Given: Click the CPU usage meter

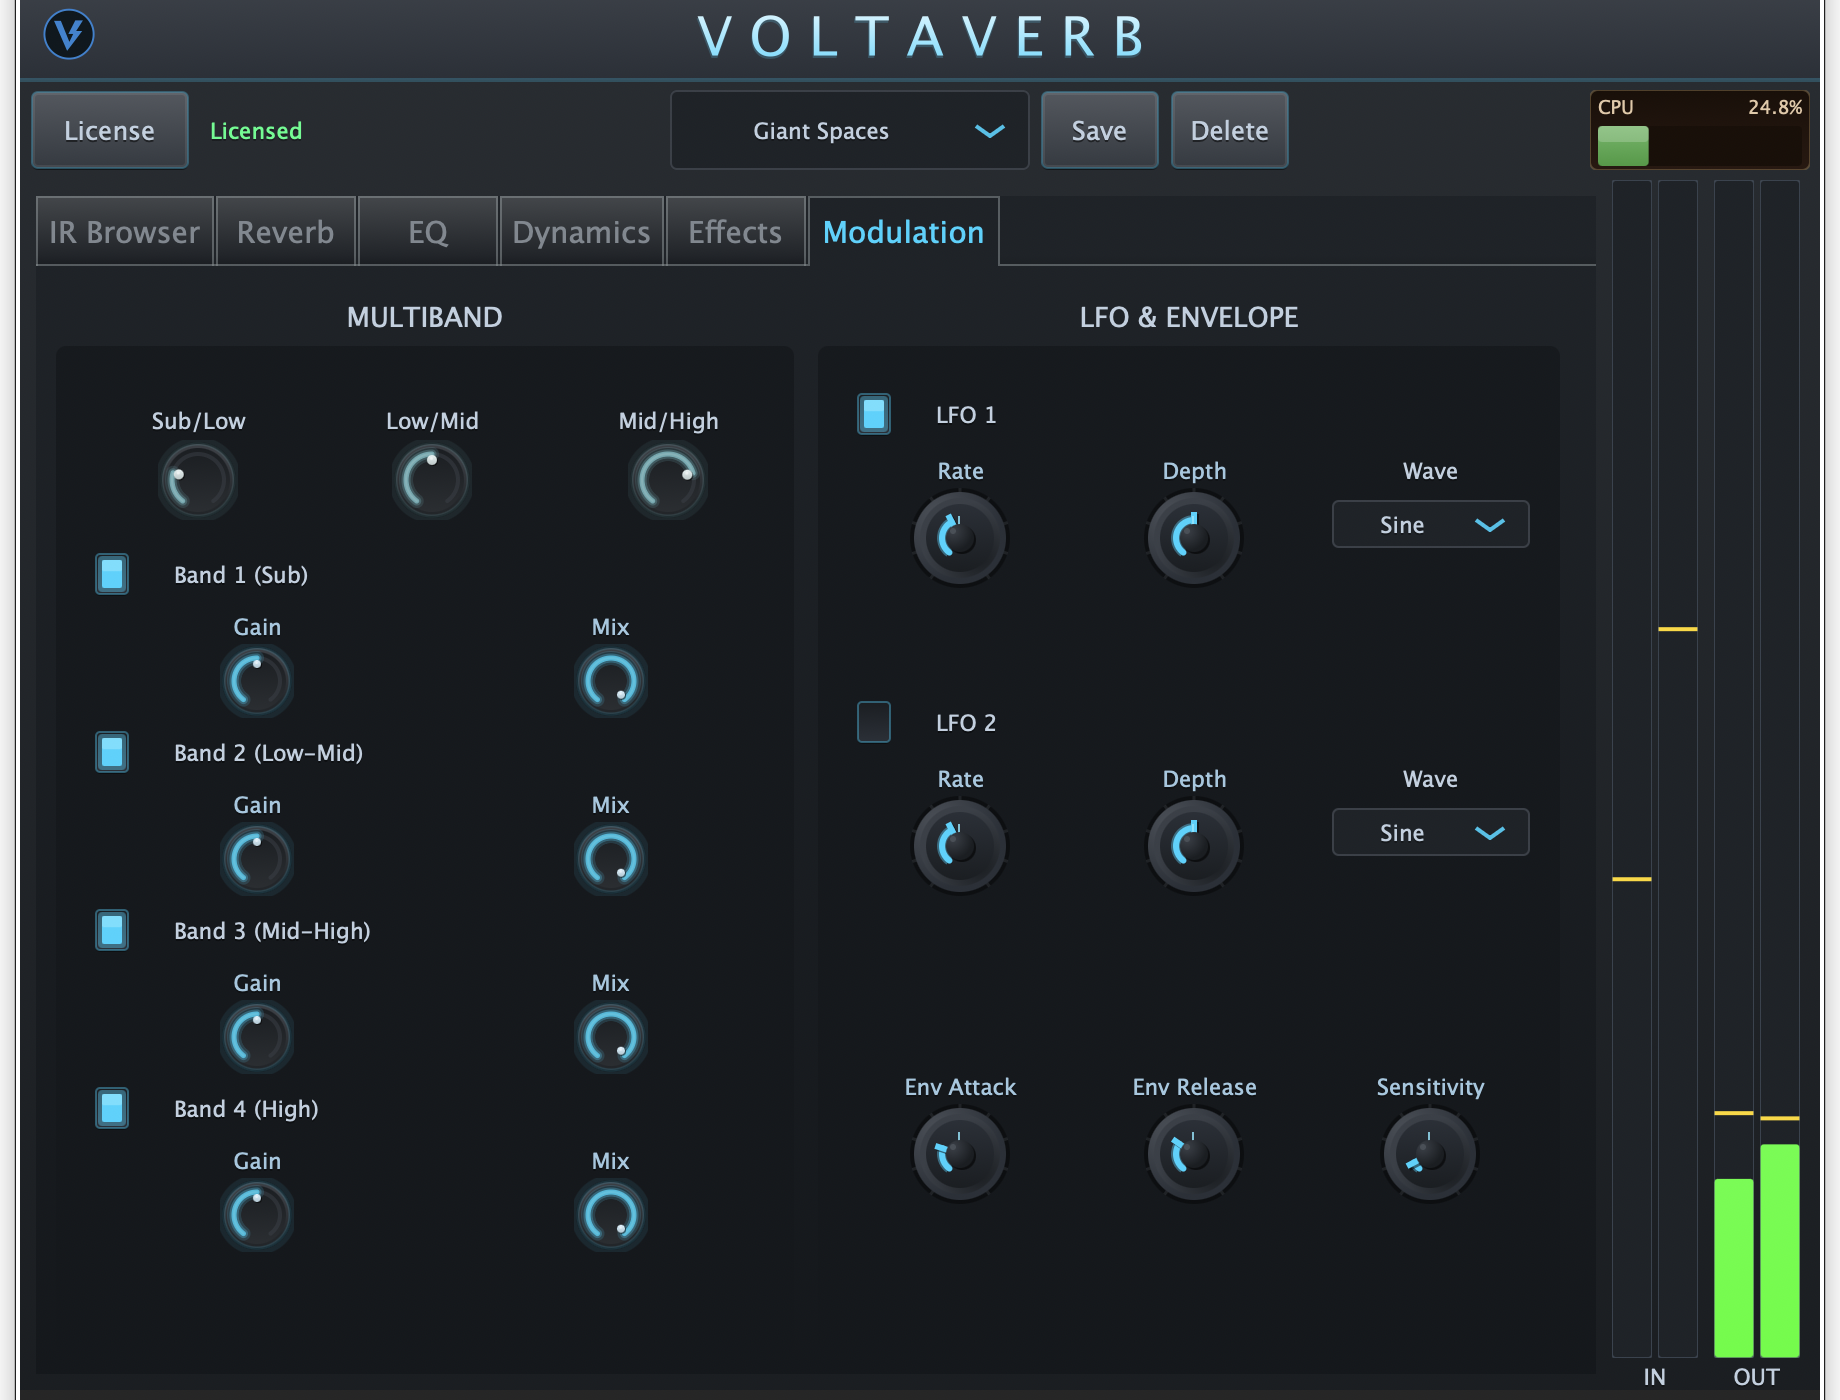Looking at the screenshot, I should [x=1700, y=130].
